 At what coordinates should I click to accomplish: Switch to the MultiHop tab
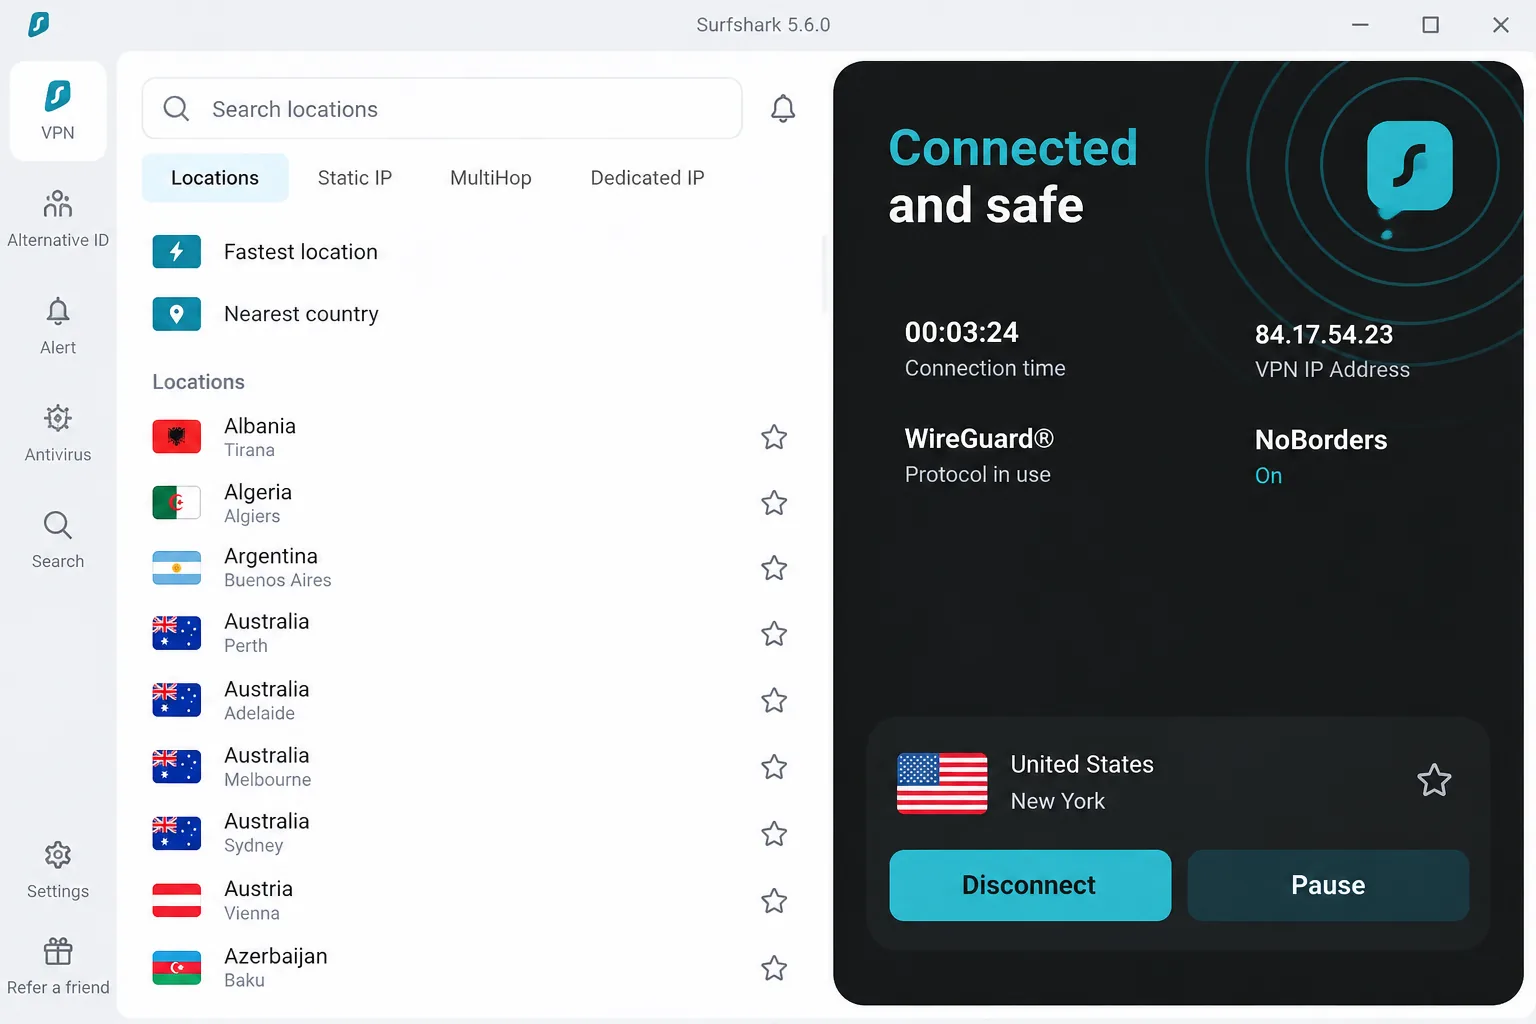point(491,178)
